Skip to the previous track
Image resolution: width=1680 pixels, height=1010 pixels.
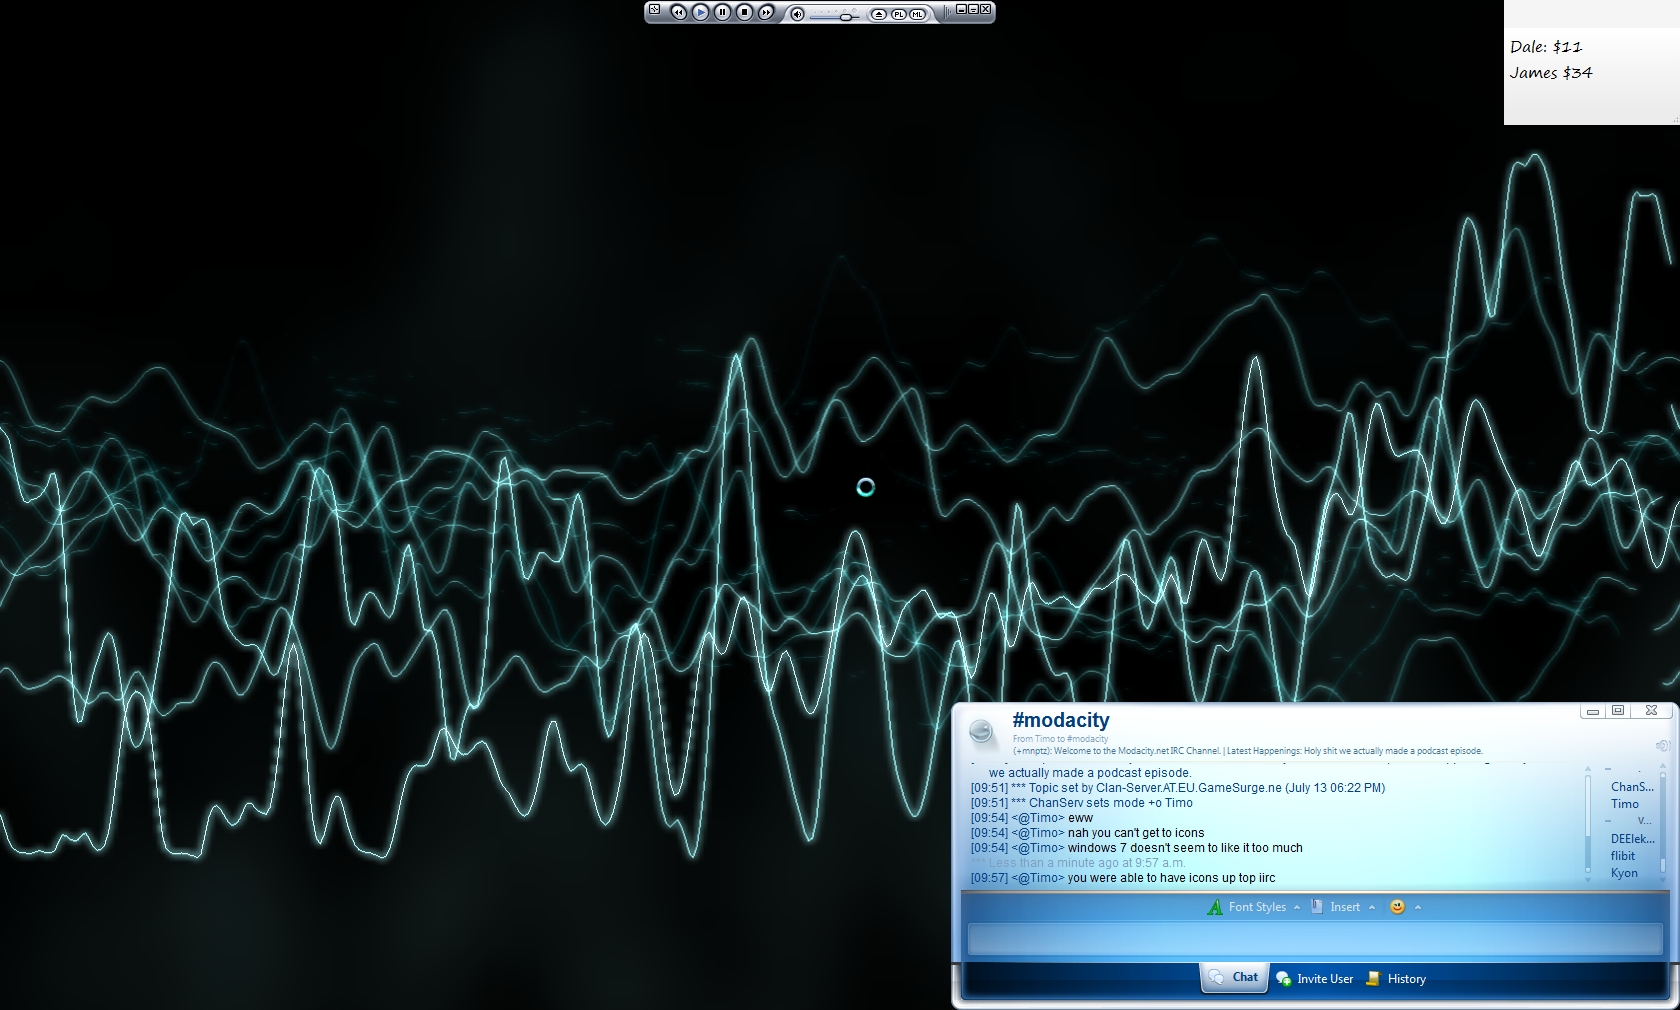click(x=678, y=13)
